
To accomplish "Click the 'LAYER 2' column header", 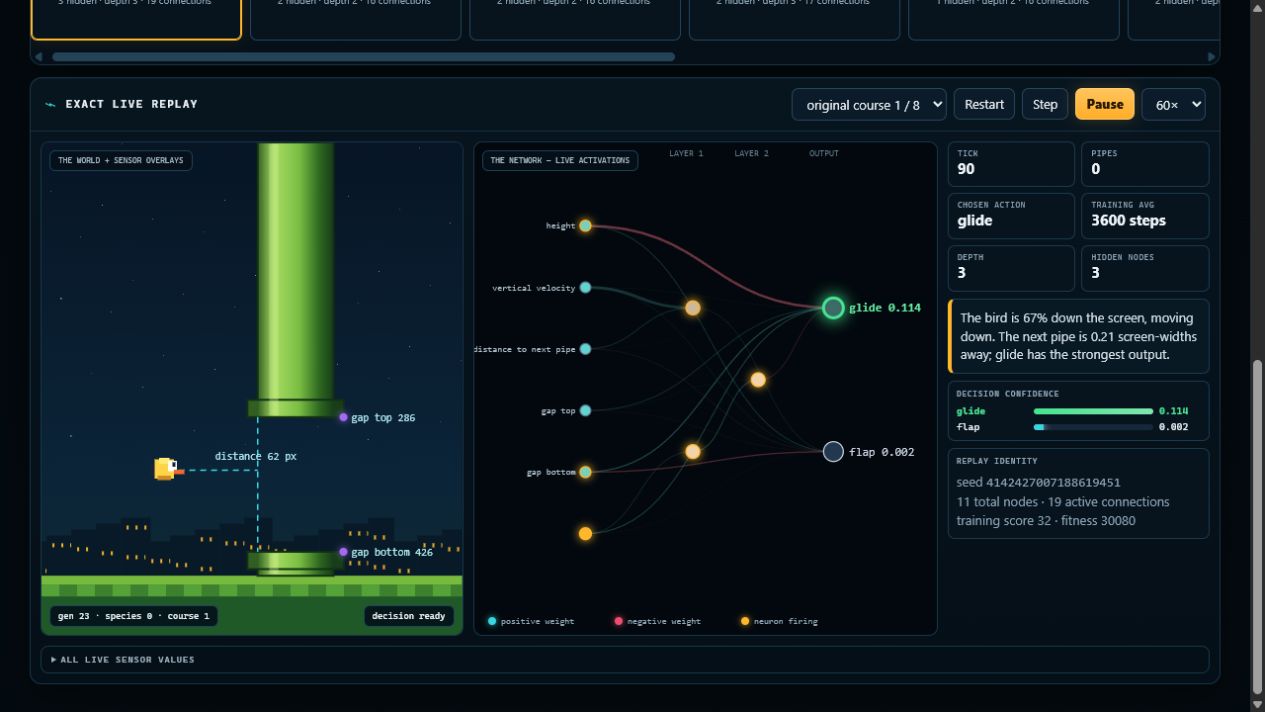I will coord(752,154).
